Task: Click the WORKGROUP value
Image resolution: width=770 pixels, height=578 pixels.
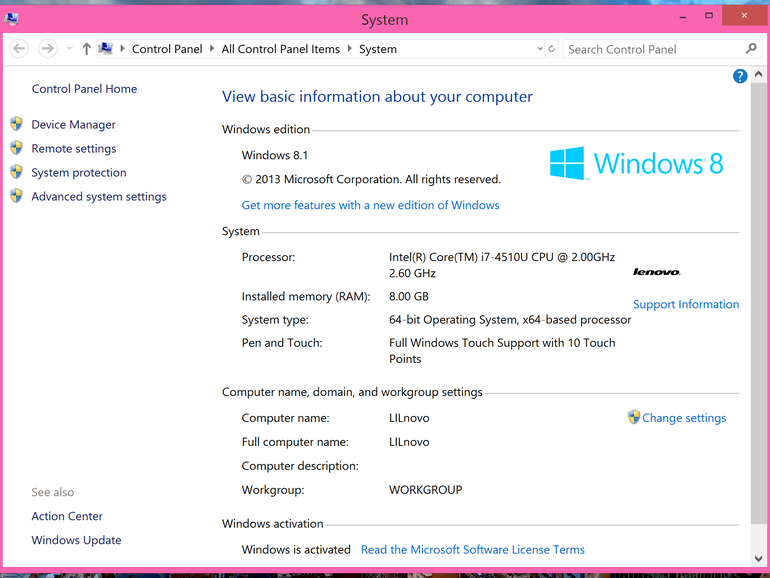Action: (x=425, y=490)
